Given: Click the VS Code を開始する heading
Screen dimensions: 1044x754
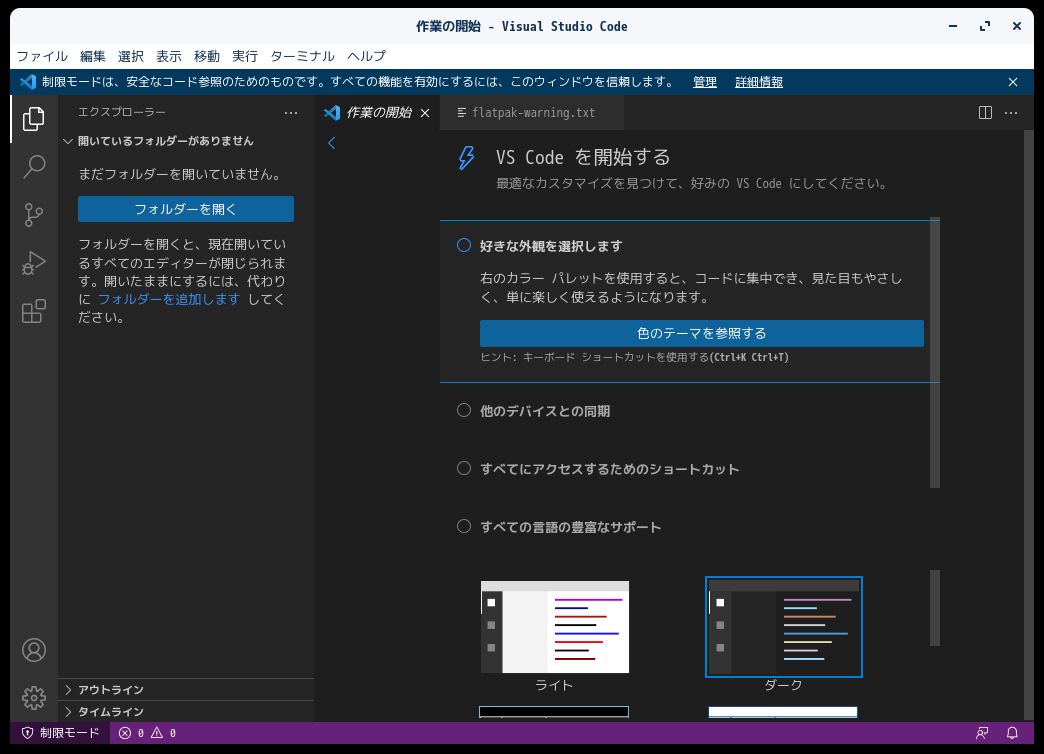Looking at the screenshot, I should 583,157.
